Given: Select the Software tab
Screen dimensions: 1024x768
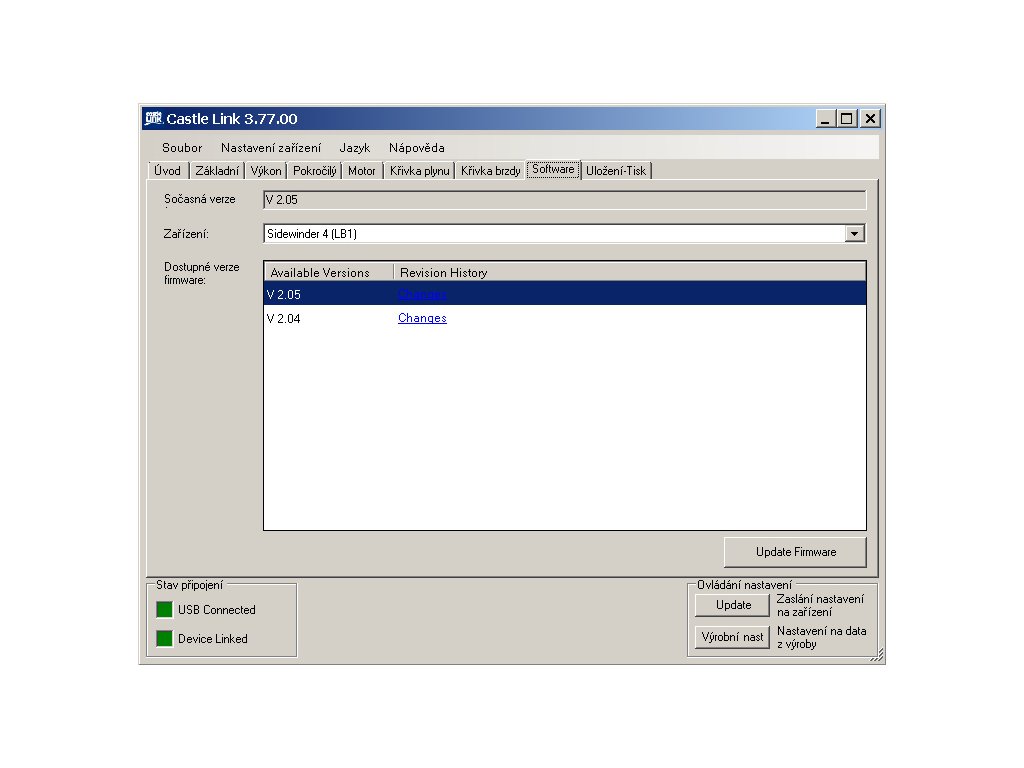Looking at the screenshot, I should click(553, 169).
